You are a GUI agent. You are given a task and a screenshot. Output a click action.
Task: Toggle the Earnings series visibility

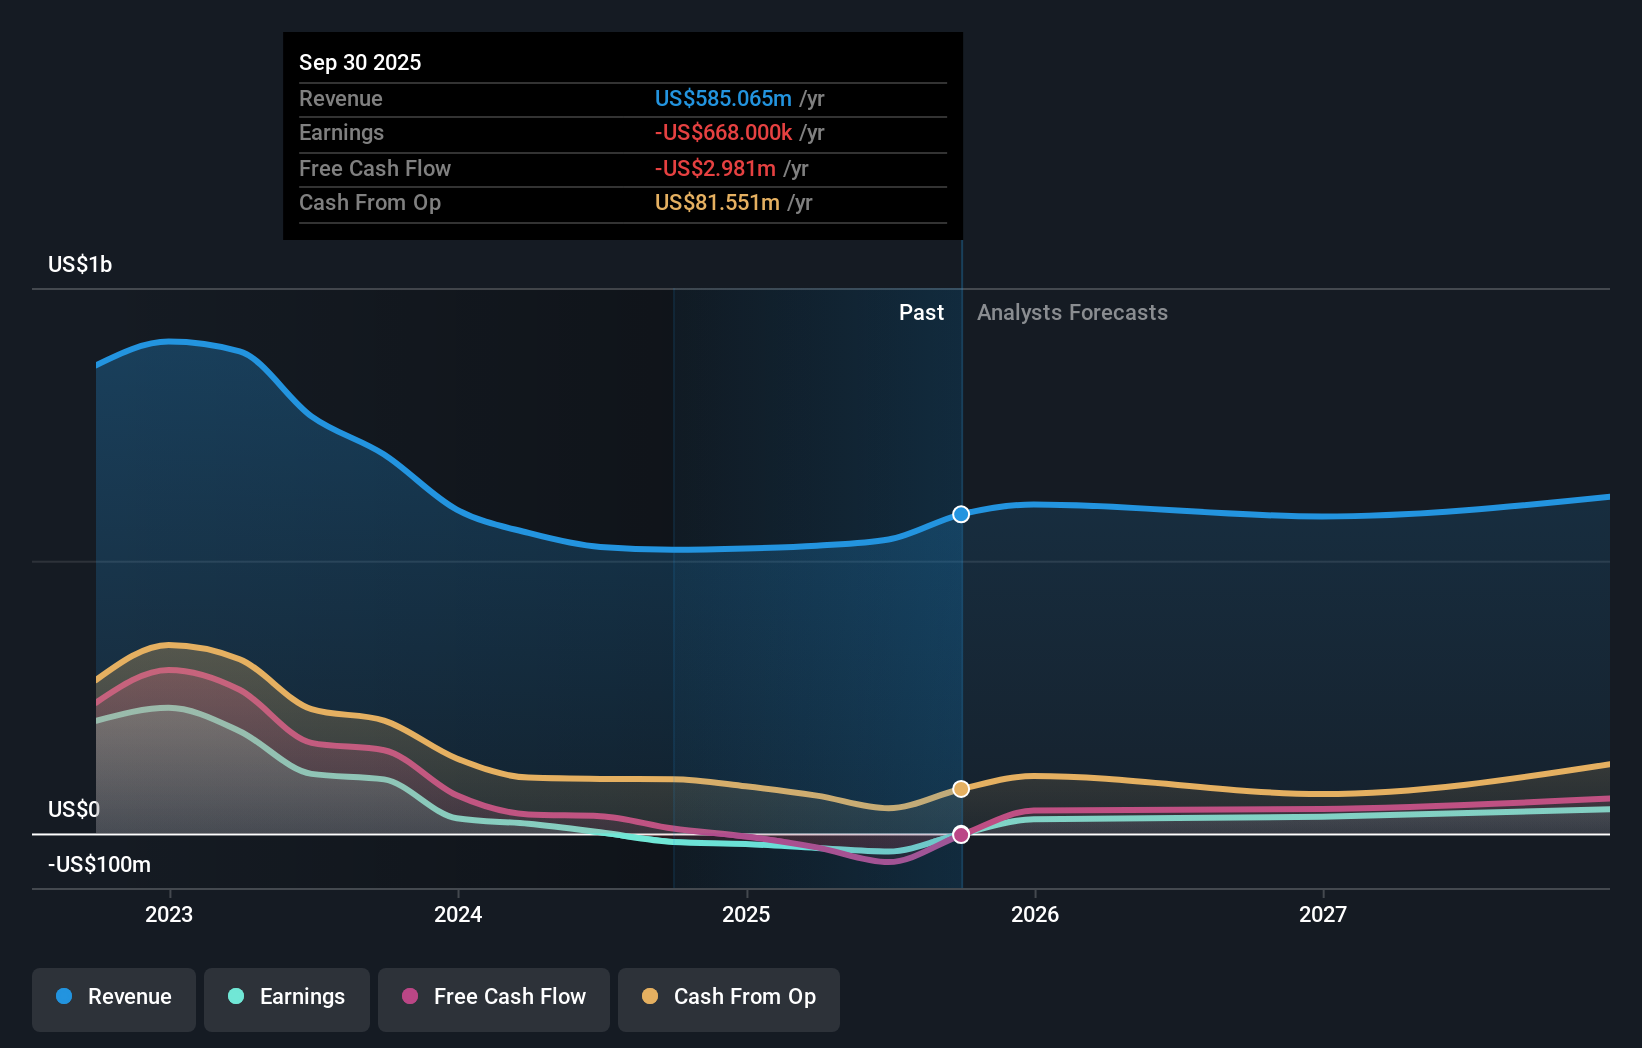287,997
